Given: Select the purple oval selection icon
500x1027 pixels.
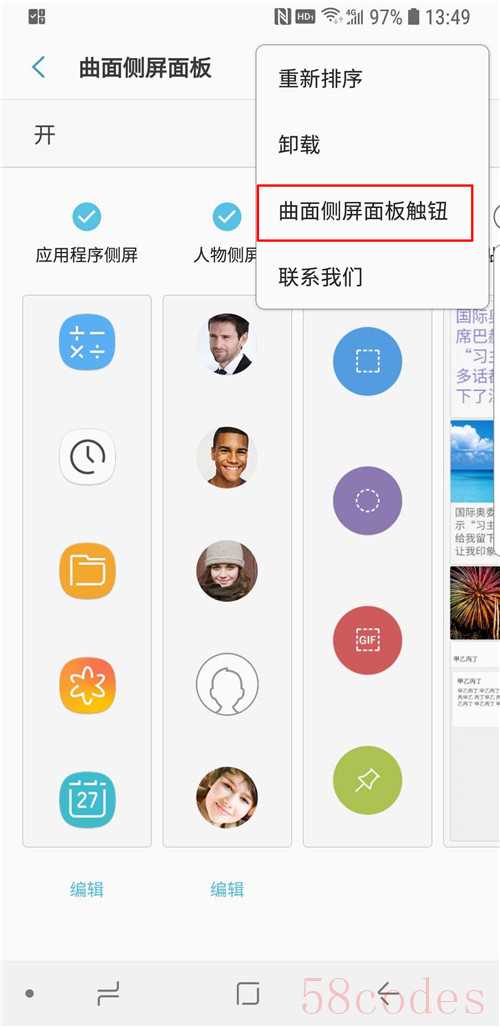Looking at the screenshot, I should [367, 500].
